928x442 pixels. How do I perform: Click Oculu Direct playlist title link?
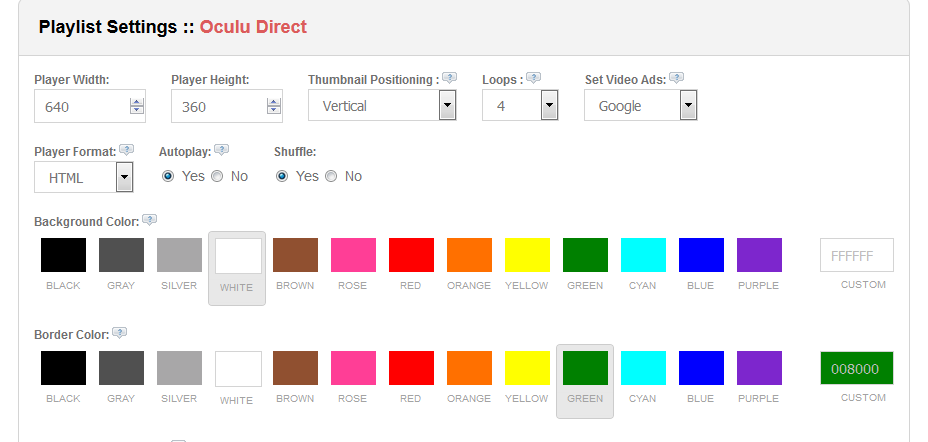pos(253,27)
